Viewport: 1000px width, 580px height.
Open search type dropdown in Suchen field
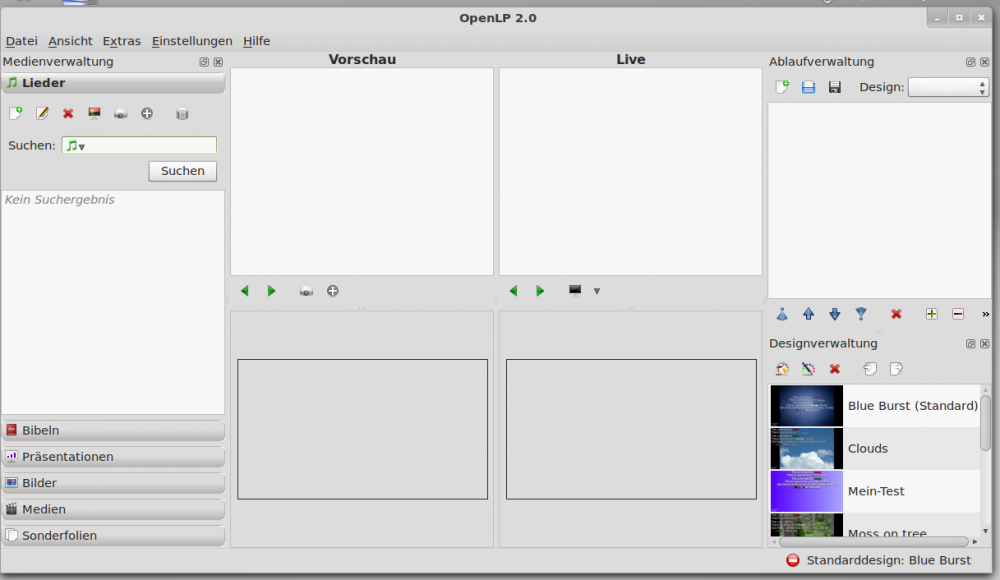point(76,145)
